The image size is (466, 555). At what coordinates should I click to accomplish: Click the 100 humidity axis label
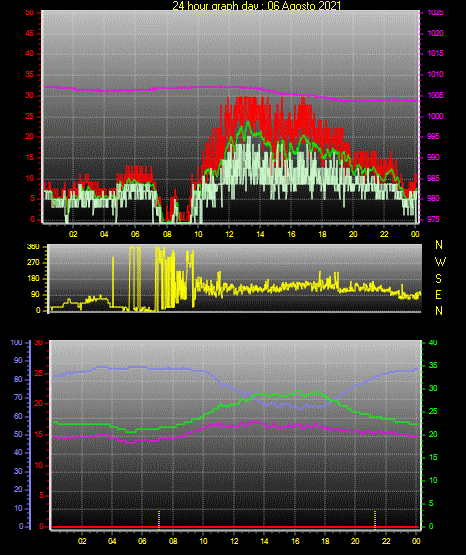tap(16, 343)
